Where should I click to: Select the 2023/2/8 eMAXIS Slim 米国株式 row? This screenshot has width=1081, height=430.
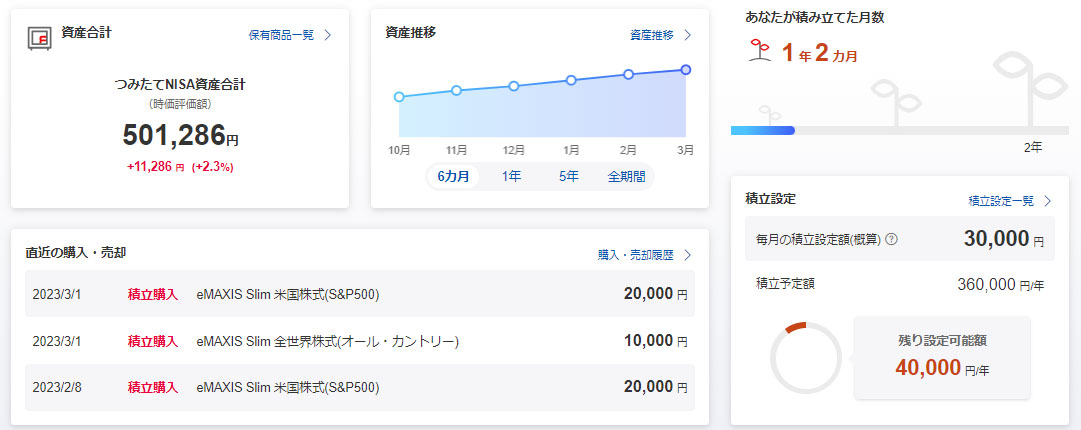coord(360,387)
